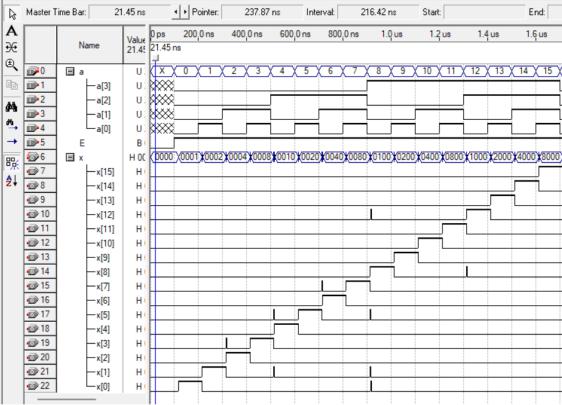Toggle Snap to Grid icon
The height and width of the screenshot is (405, 562).
(12, 163)
